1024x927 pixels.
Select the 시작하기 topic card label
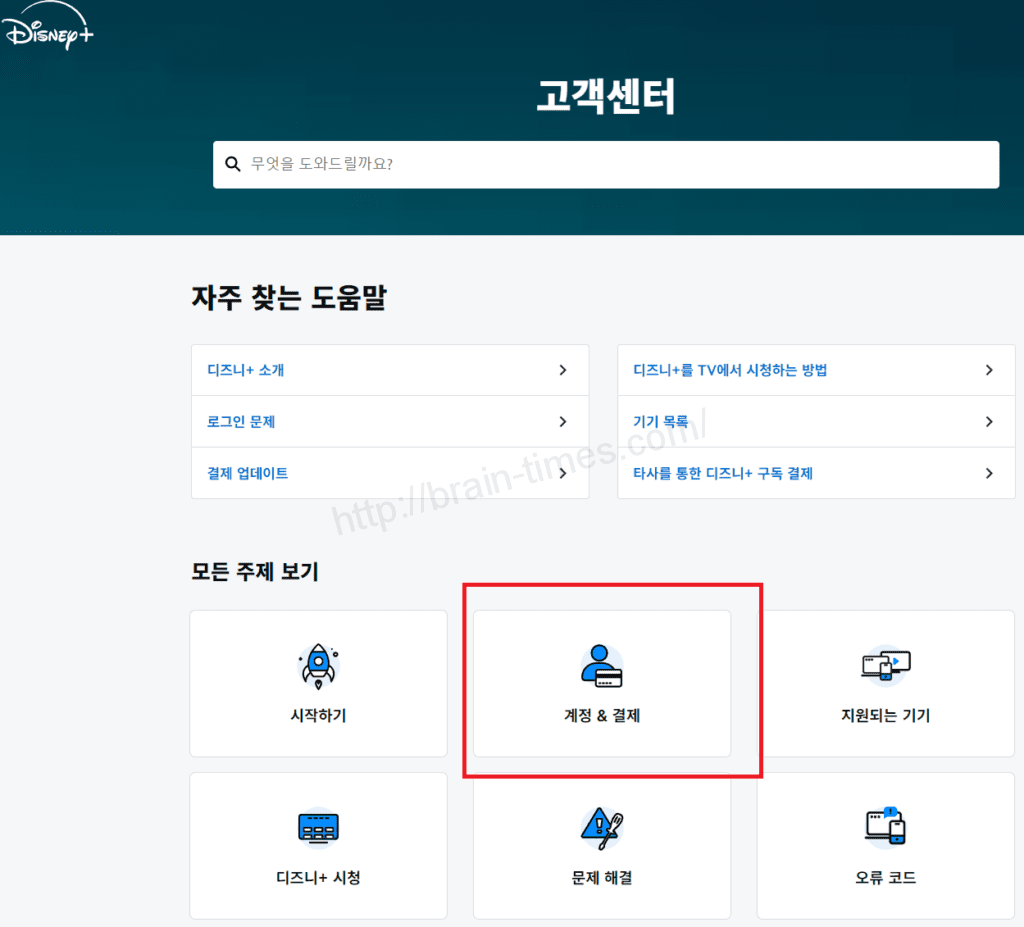pyautogui.click(x=318, y=716)
